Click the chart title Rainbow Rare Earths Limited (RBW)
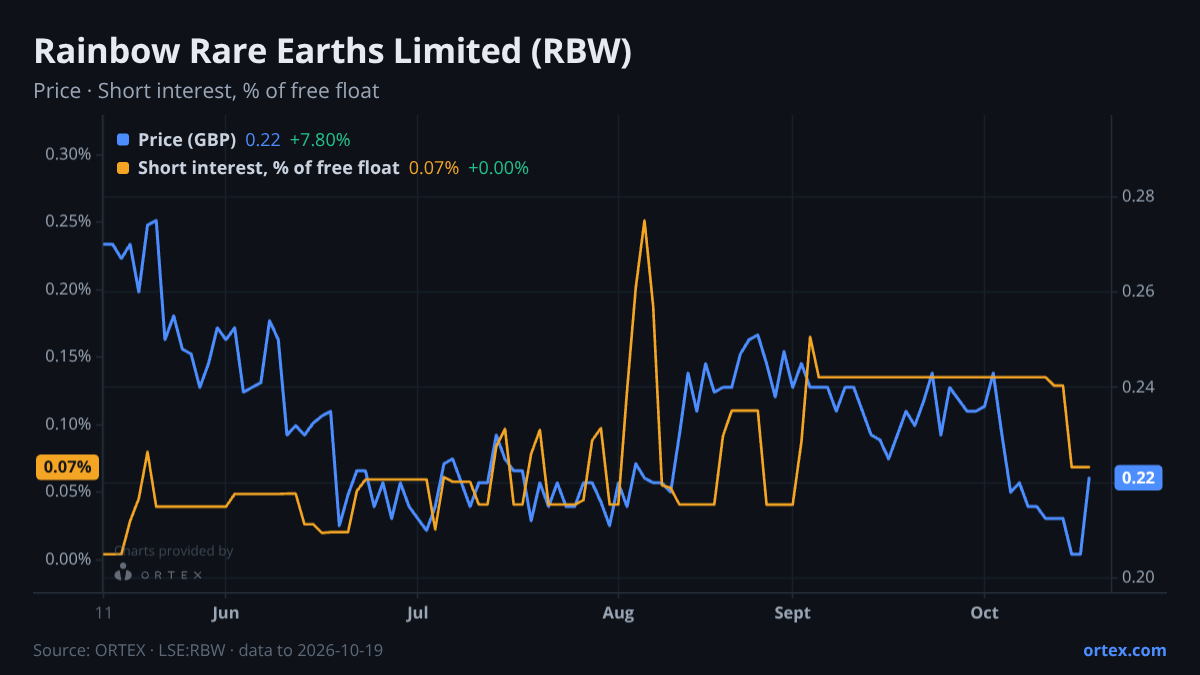Screen dimensions: 1200x675 332,52
